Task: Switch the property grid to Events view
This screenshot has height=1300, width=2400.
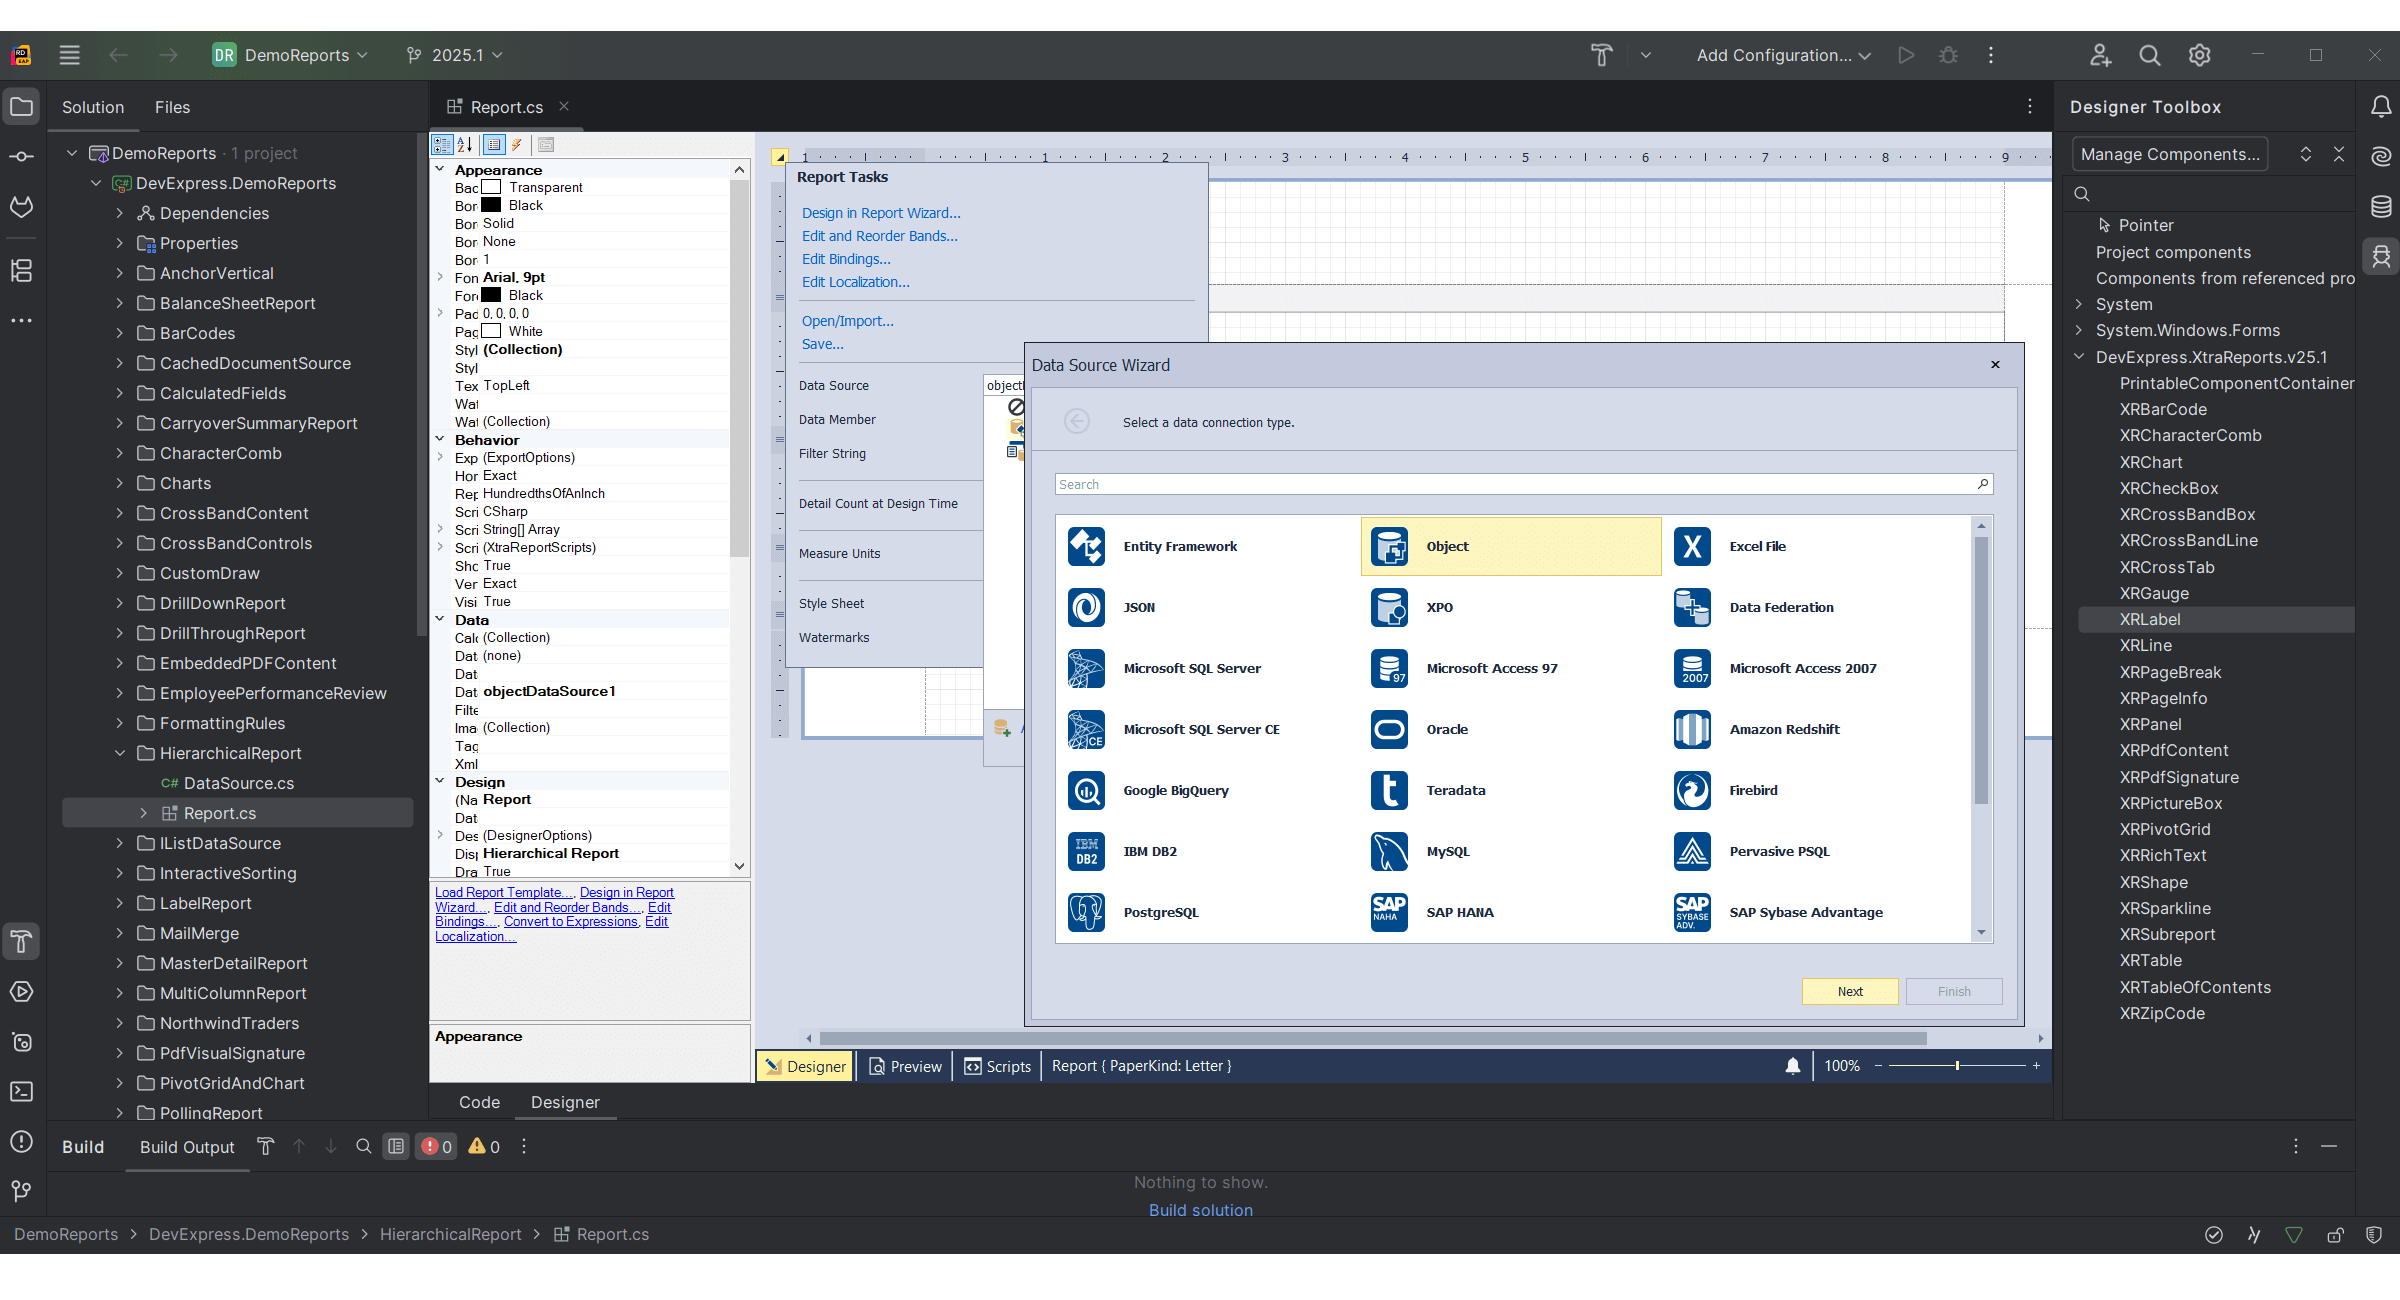Action: pos(517,144)
